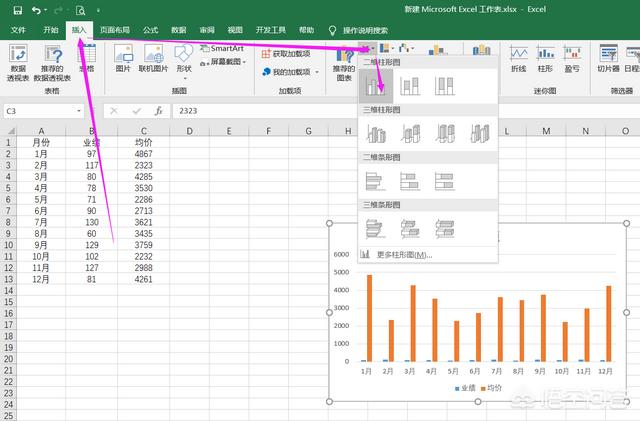The width and height of the screenshot is (640, 421).
Task: Open the hierarchy chart dropdown in ribbon
Action: pyautogui.click(x=386, y=48)
